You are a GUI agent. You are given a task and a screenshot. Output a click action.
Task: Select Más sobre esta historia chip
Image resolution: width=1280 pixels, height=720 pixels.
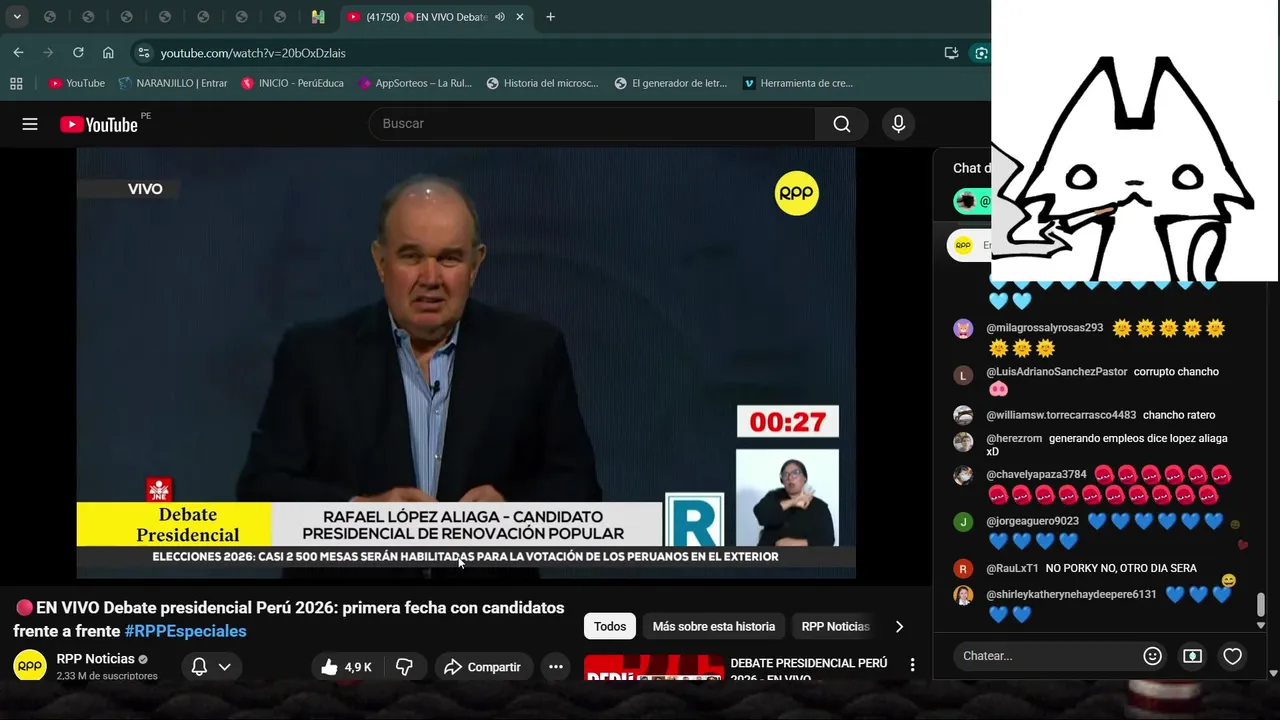(714, 626)
